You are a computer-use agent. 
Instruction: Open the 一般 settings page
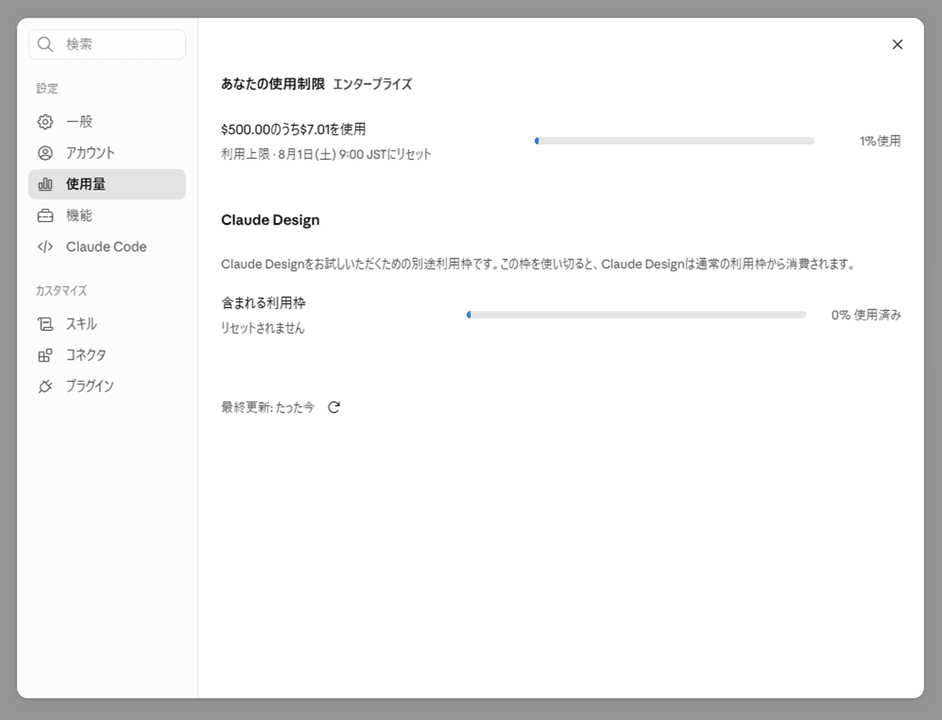[107, 121]
